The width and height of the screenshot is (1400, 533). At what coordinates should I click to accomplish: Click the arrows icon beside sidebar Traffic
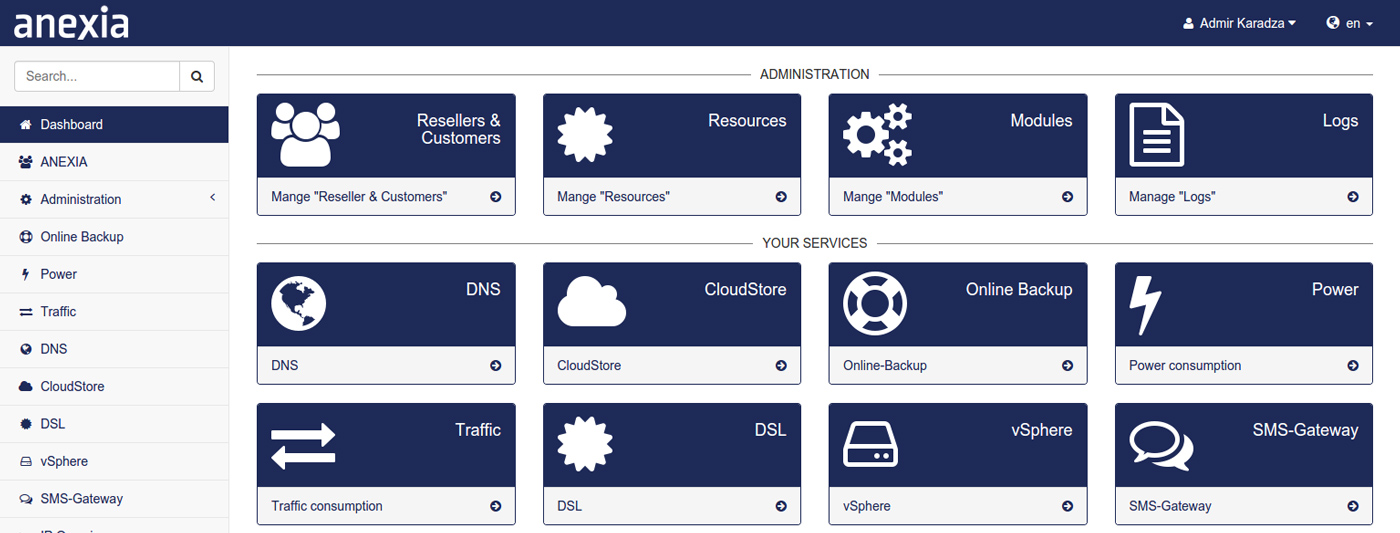(26, 312)
